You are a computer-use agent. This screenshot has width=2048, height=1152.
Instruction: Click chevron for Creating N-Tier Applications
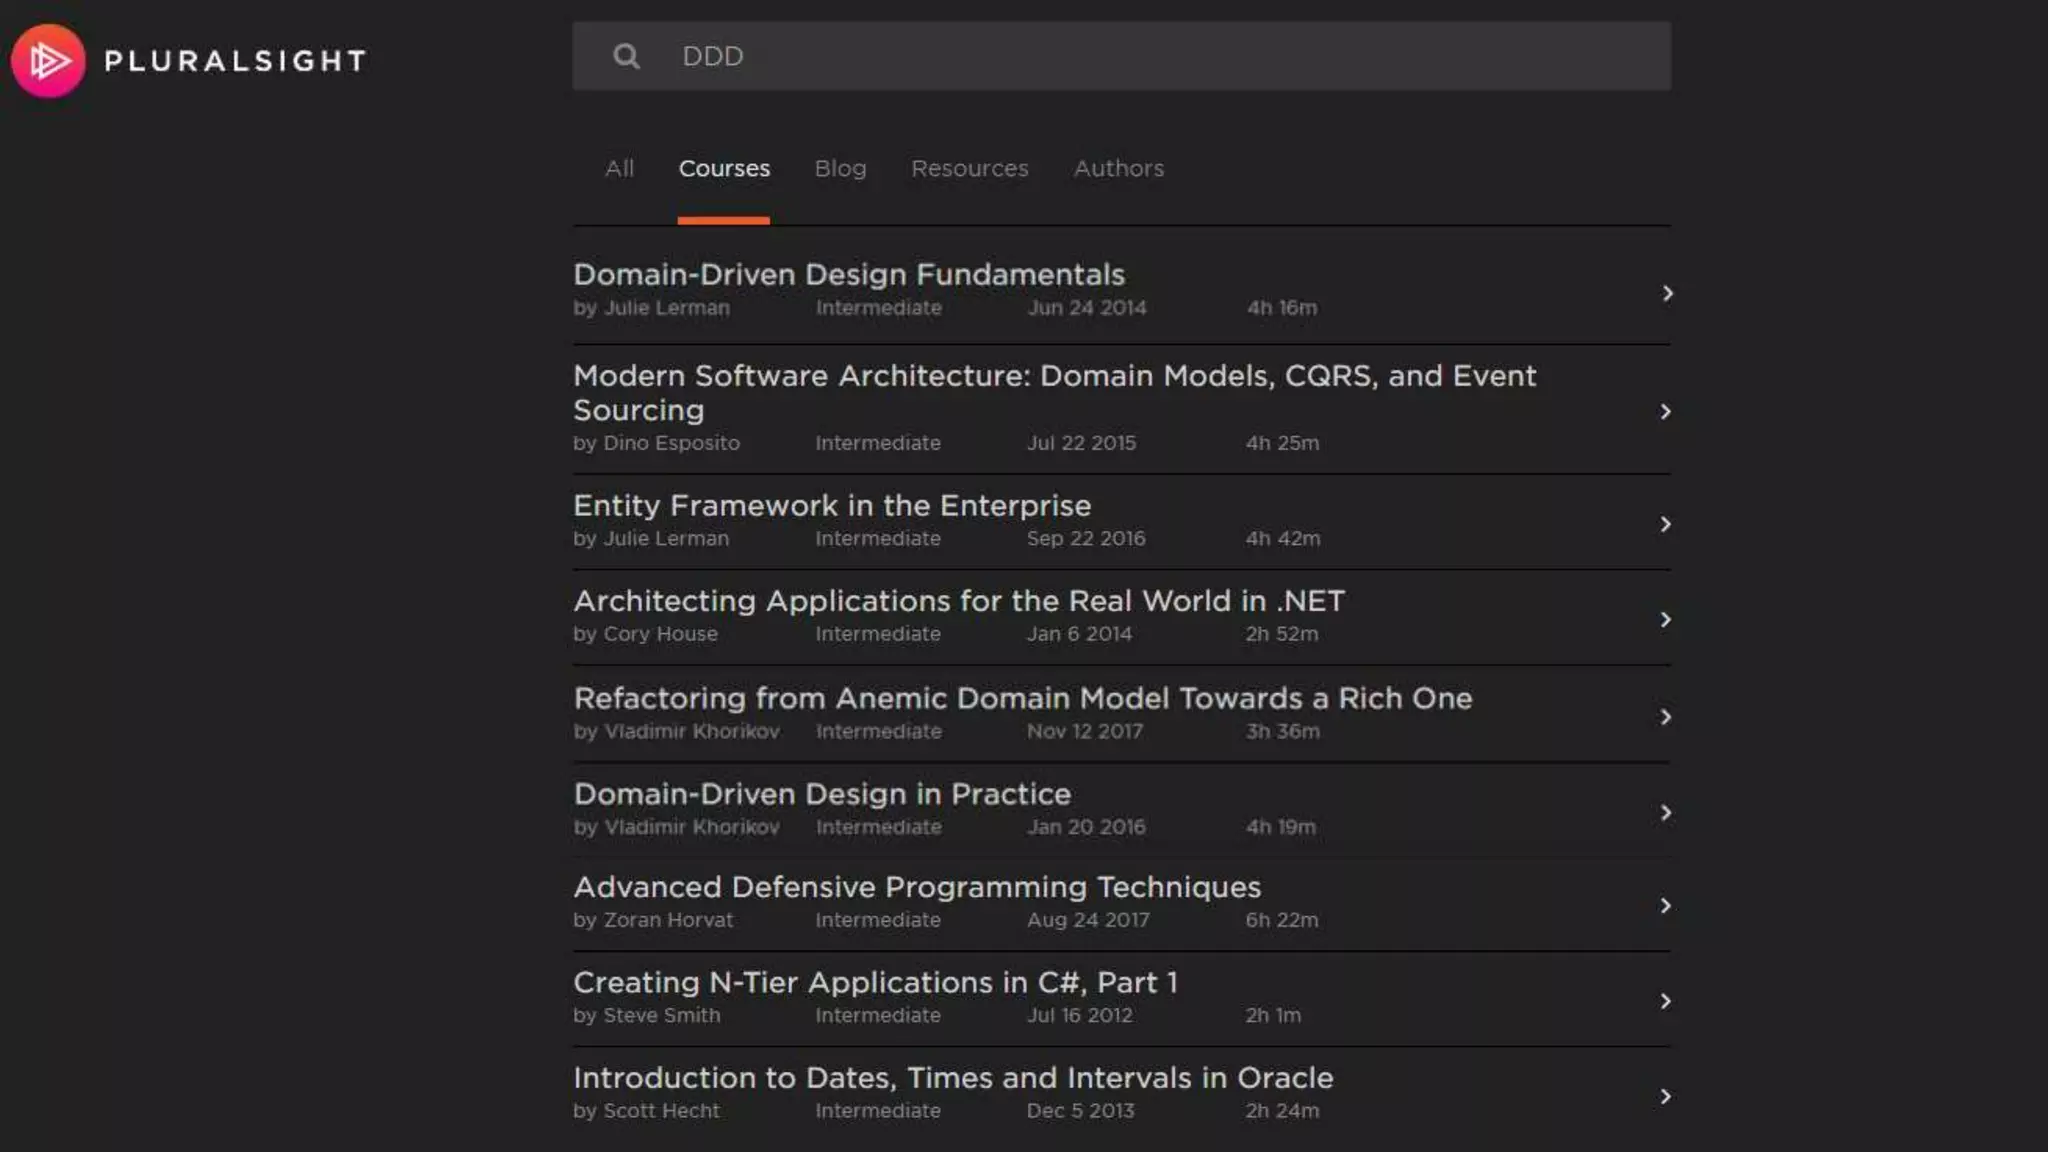pyautogui.click(x=1665, y=1001)
